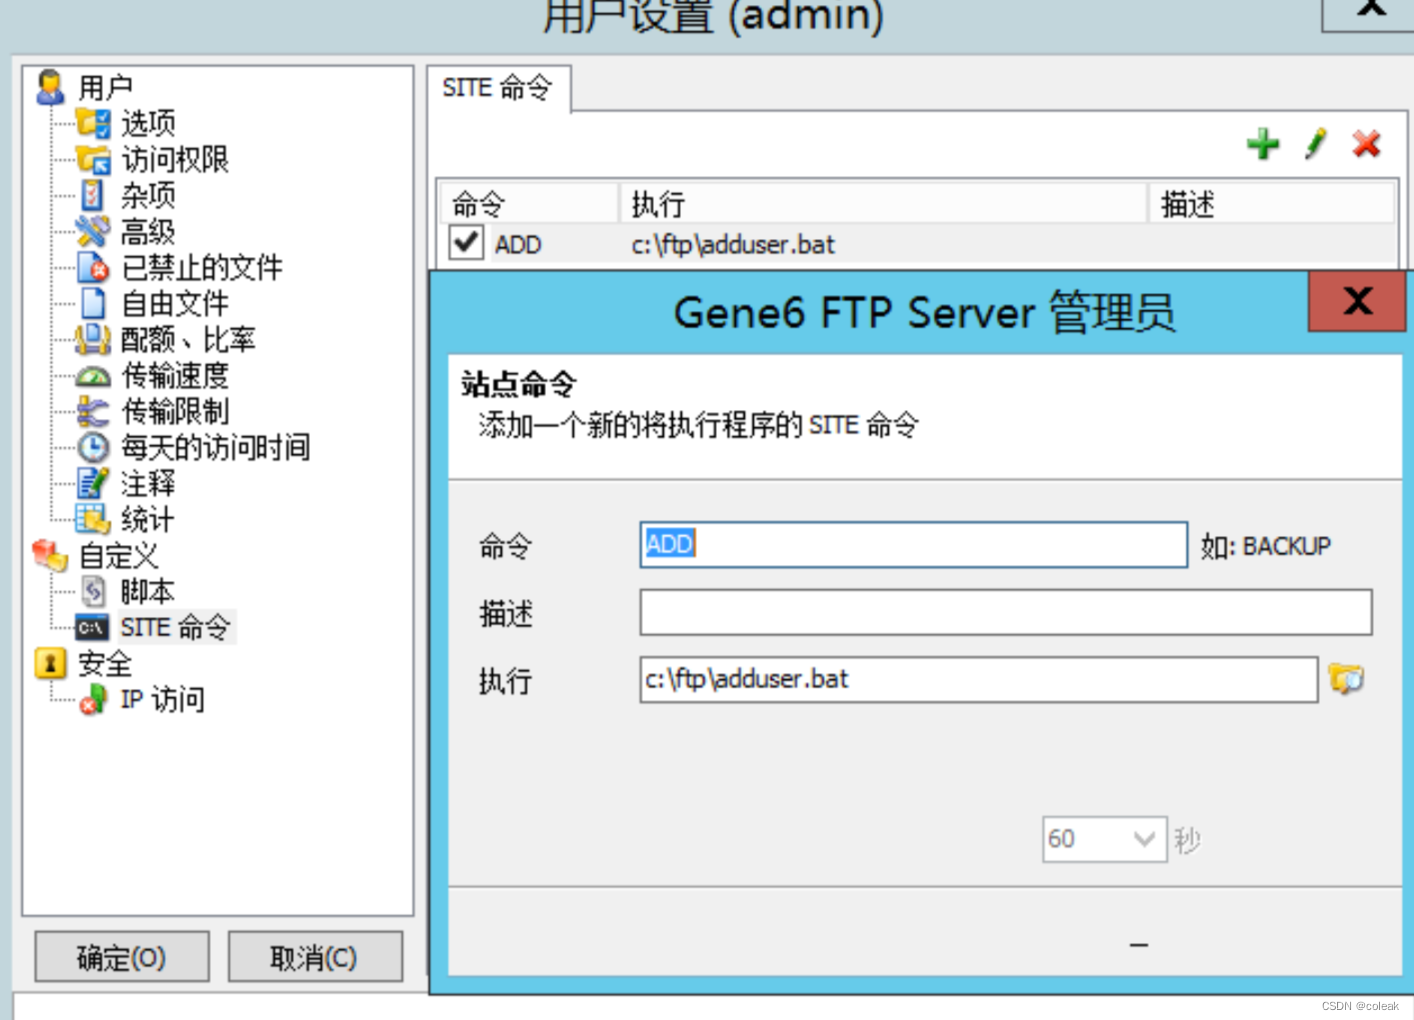Uncheck the ADD command checkbox

(466, 242)
